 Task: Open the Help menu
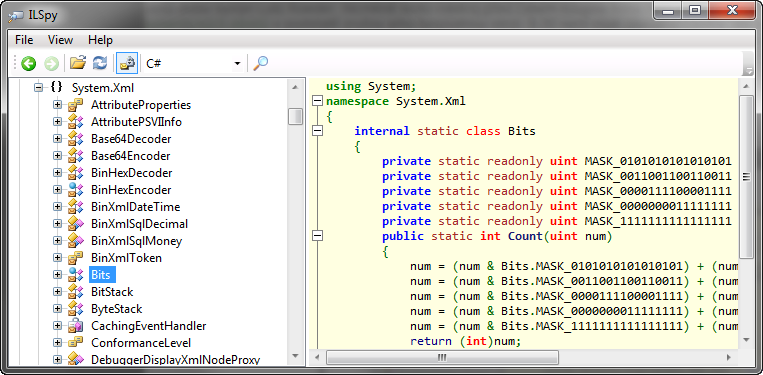click(100, 40)
